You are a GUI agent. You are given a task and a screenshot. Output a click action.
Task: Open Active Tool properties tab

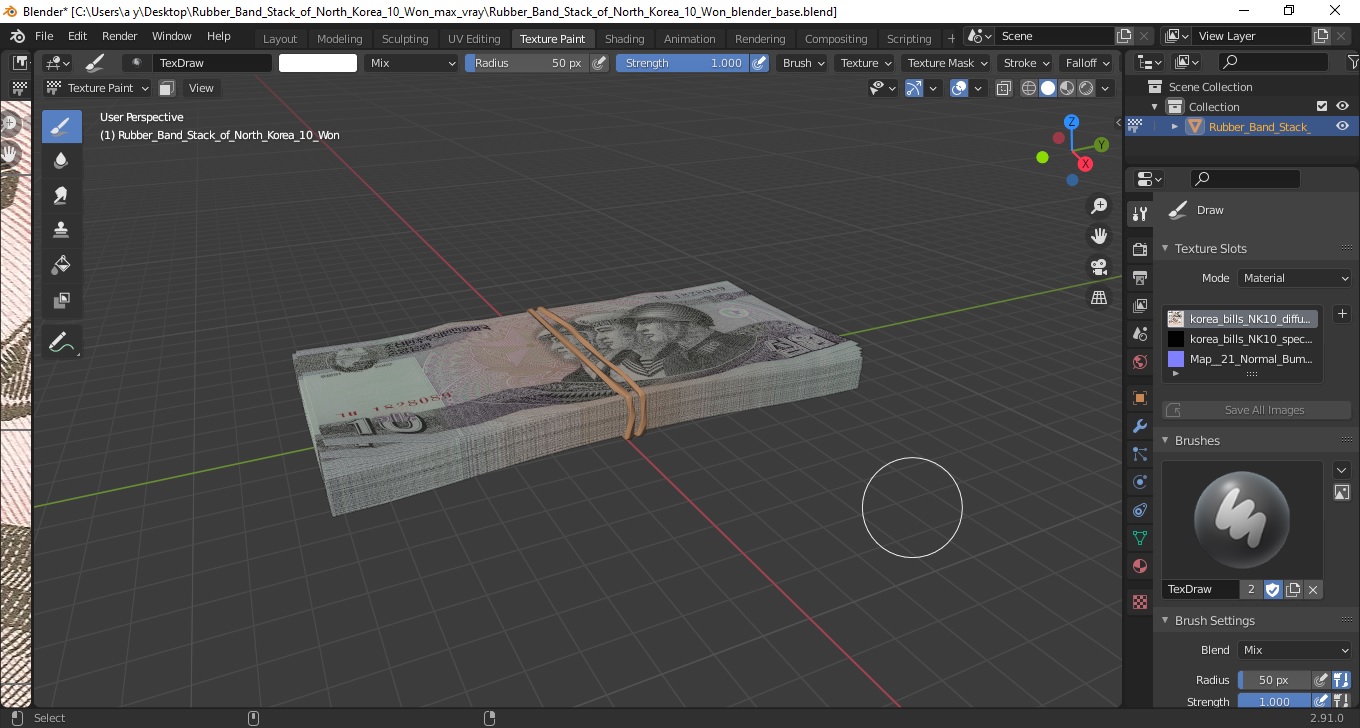(x=1139, y=213)
